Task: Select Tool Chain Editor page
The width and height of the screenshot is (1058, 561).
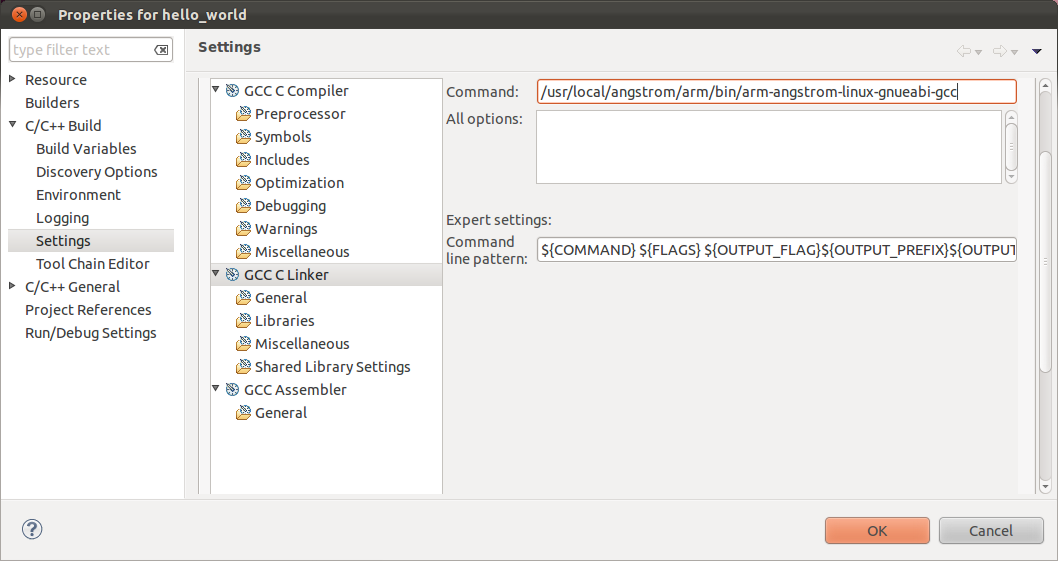Action: pyautogui.click(x=92, y=264)
